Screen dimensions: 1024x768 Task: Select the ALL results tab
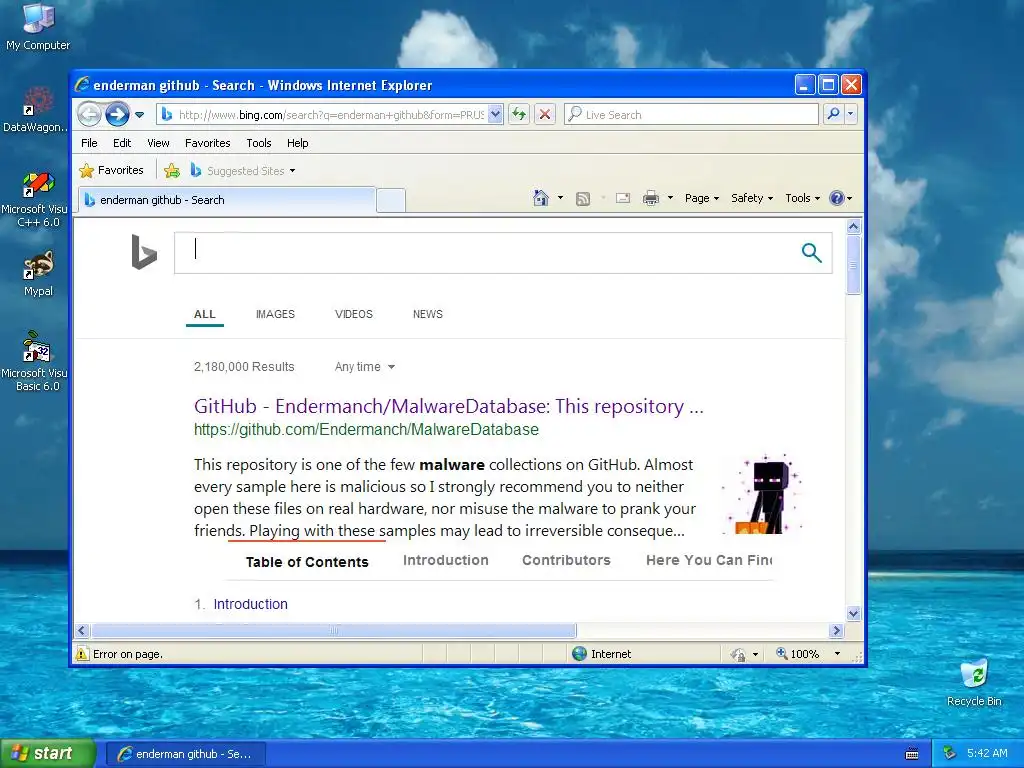coord(204,314)
